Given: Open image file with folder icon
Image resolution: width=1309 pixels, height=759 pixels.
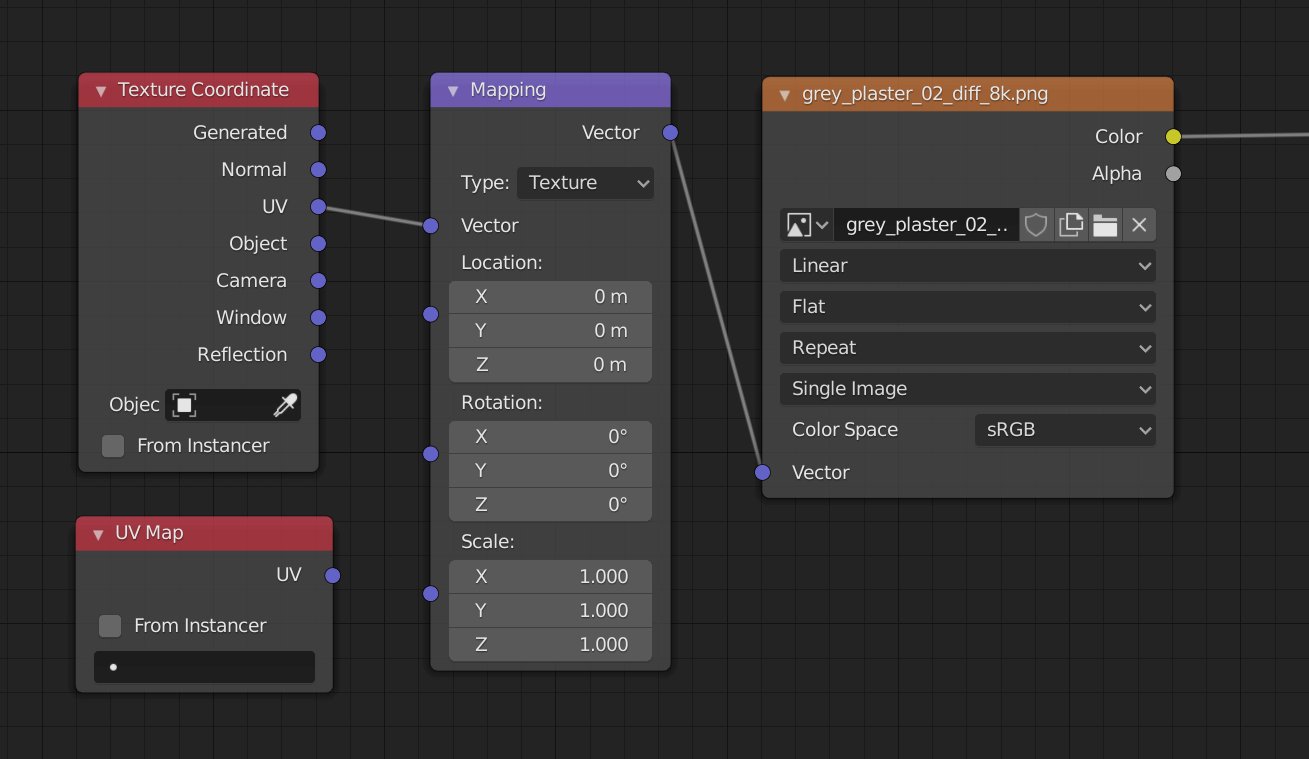Looking at the screenshot, I should [x=1105, y=225].
